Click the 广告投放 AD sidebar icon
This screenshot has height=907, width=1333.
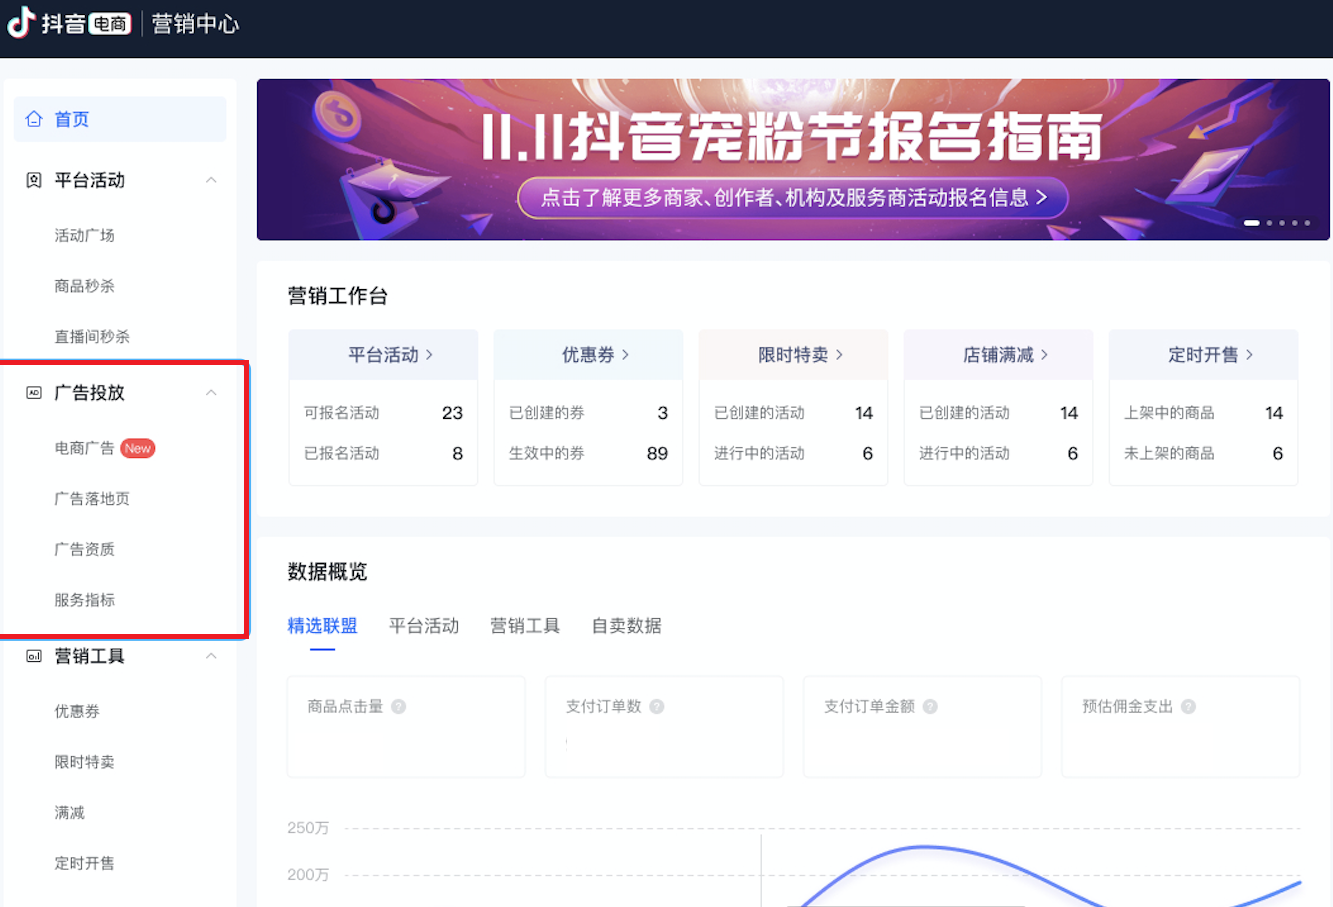coord(34,393)
